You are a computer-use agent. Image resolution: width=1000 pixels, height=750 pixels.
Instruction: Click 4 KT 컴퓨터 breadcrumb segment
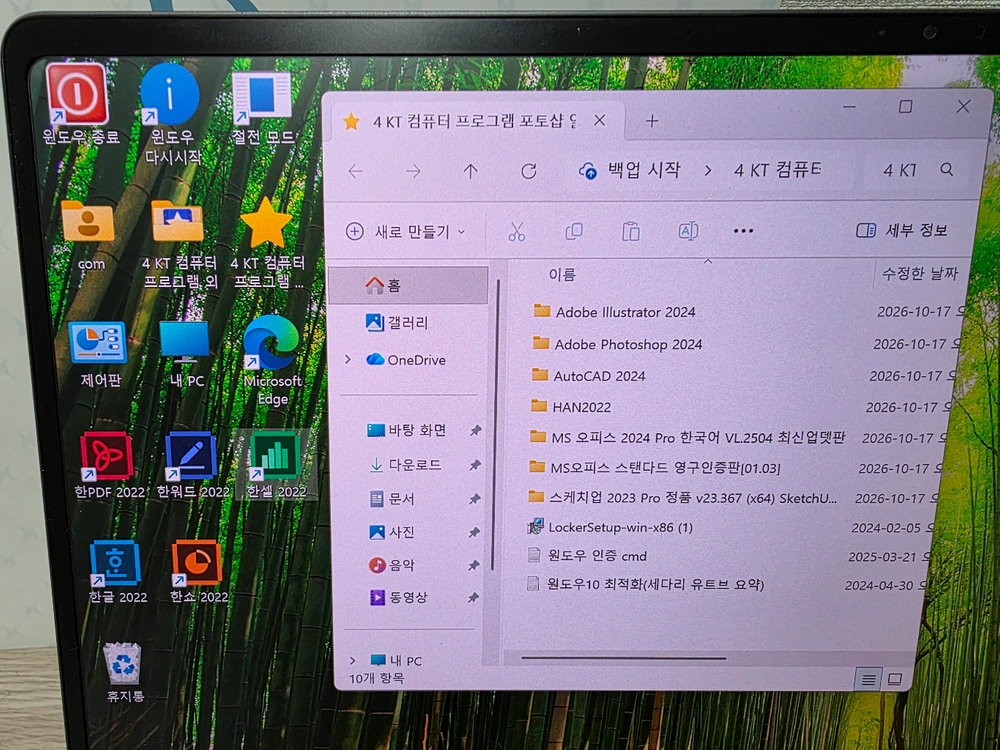pyautogui.click(x=777, y=170)
